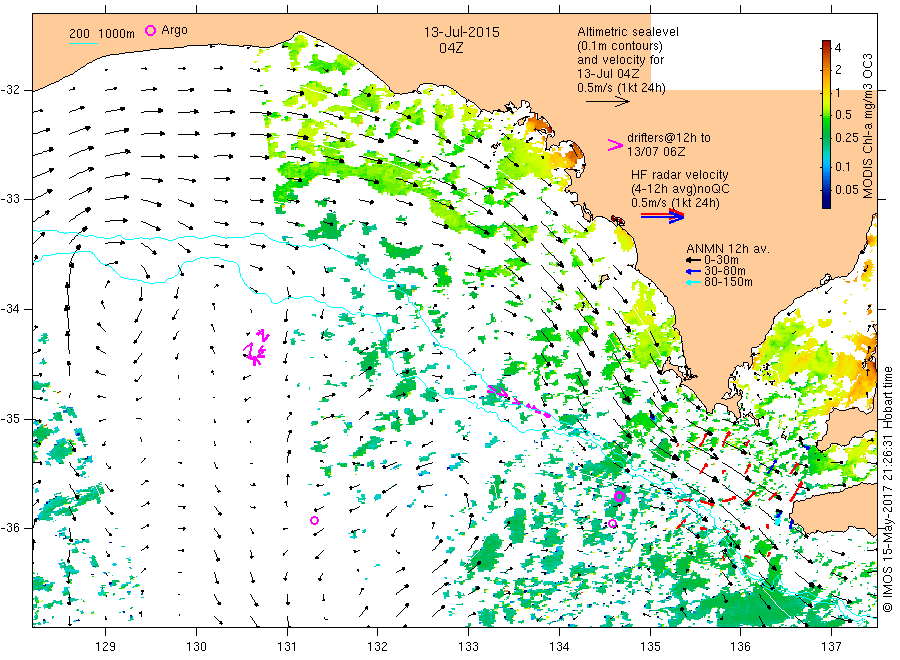Viewport: 900px width, 660px height.
Task: Click the latitude axis label '-32'
Action: pyautogui.click(x=10, y=90)
